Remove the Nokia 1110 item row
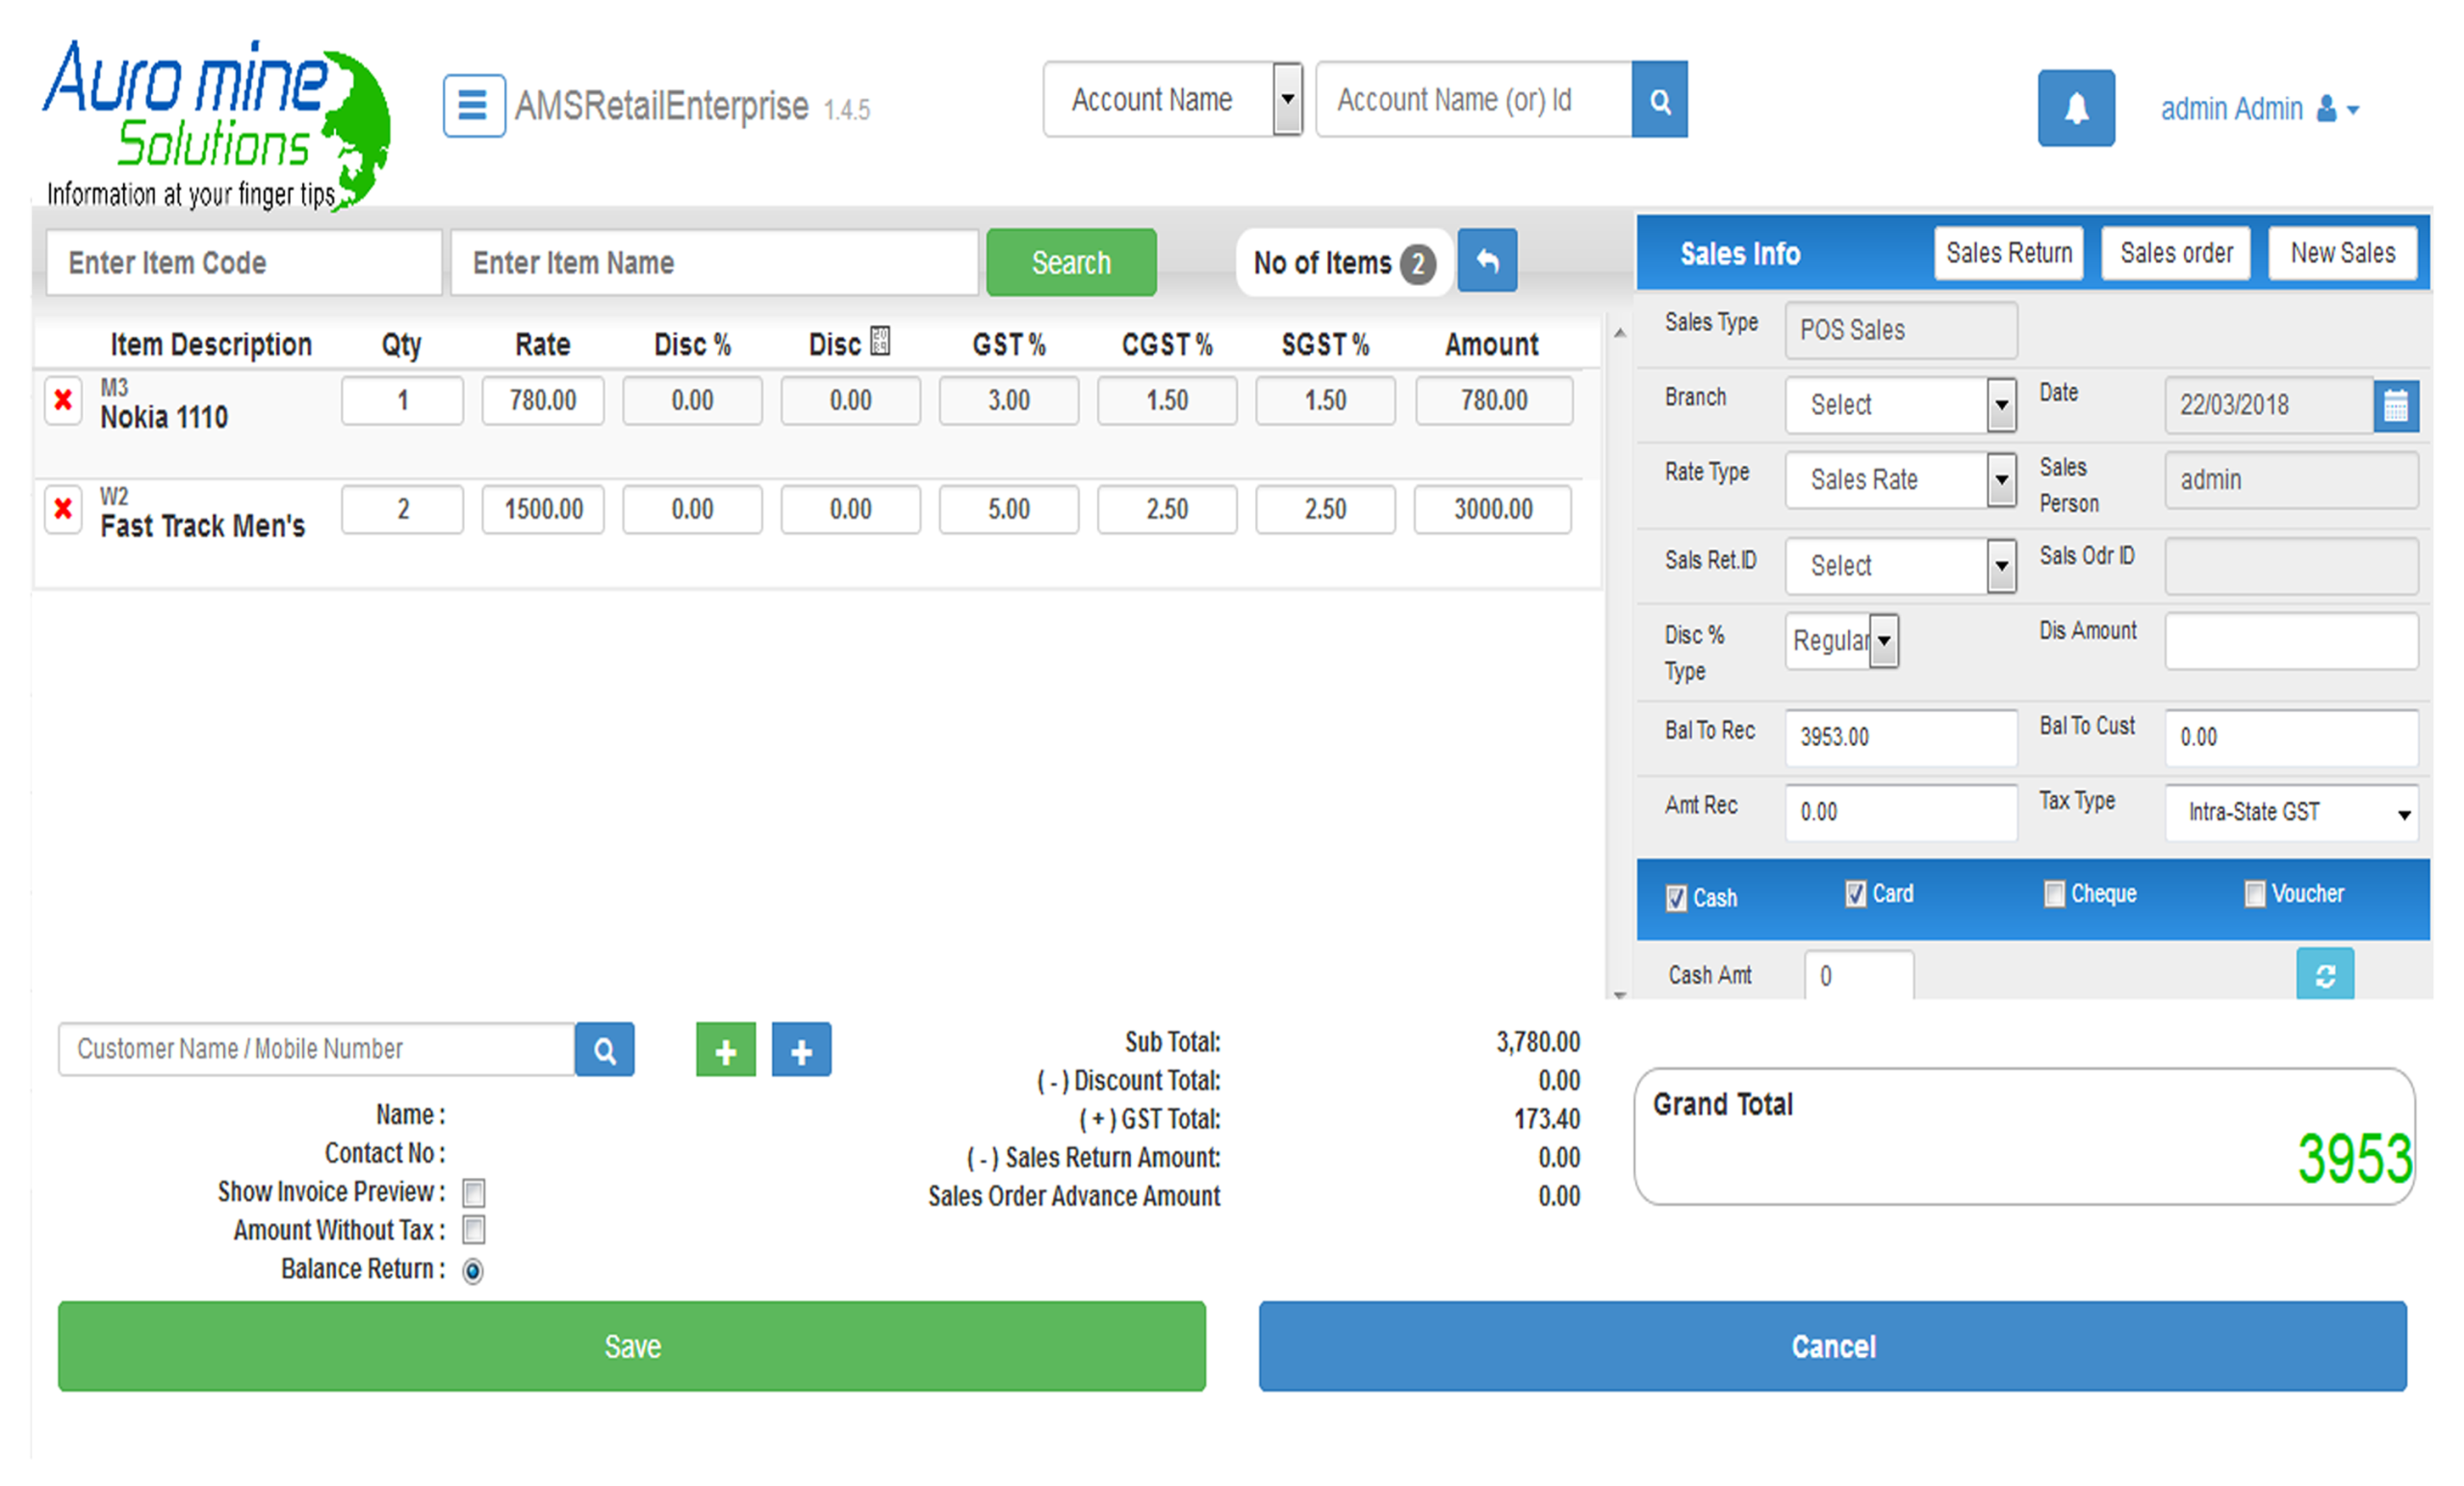The height and width of the screenshot is (1486, 2464). point(63,400)
